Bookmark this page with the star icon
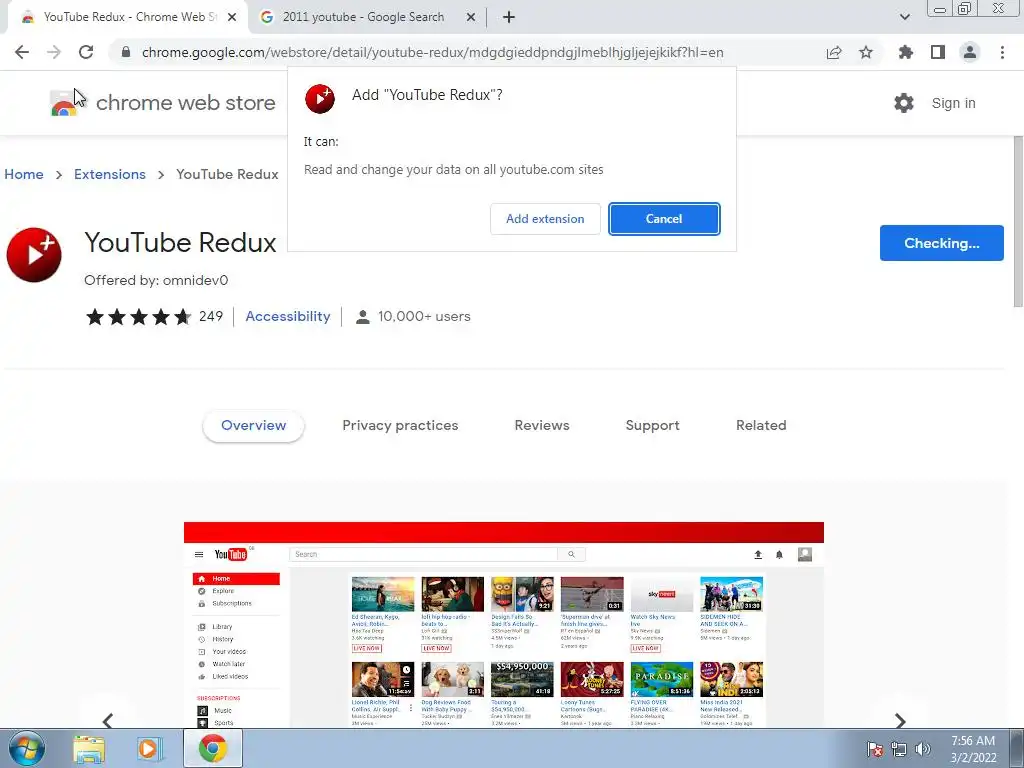 point(866,52)
